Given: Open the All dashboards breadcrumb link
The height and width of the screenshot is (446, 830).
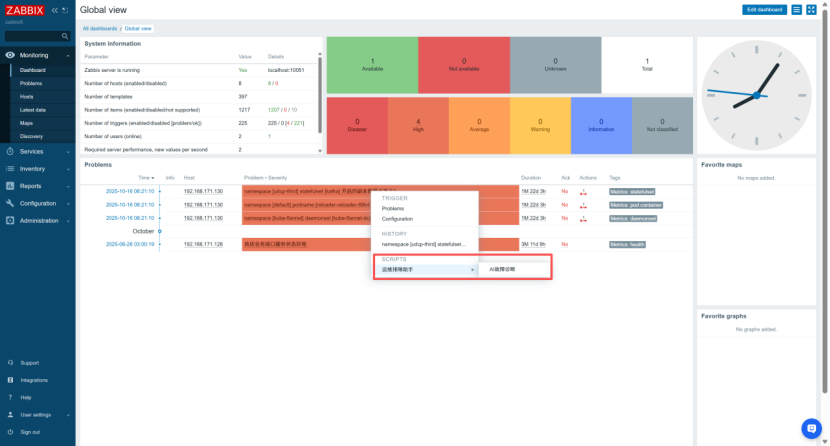Looking at the screenshot, I should pyautogui.click(x=99, y=28).
